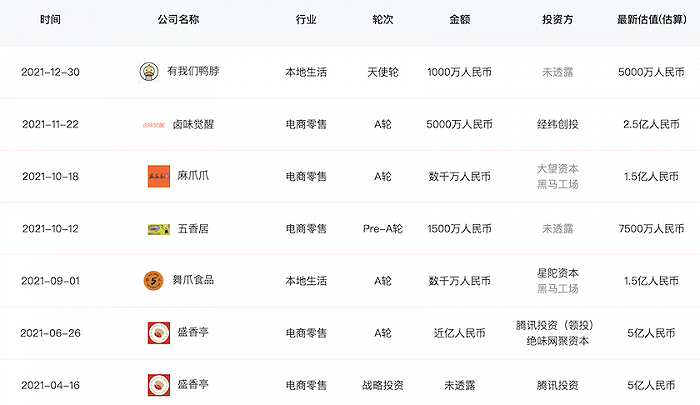Click the 有我们鸭脖 company logo icon
The height and width of the screenshot is (405, 700).
coord(150,72)
